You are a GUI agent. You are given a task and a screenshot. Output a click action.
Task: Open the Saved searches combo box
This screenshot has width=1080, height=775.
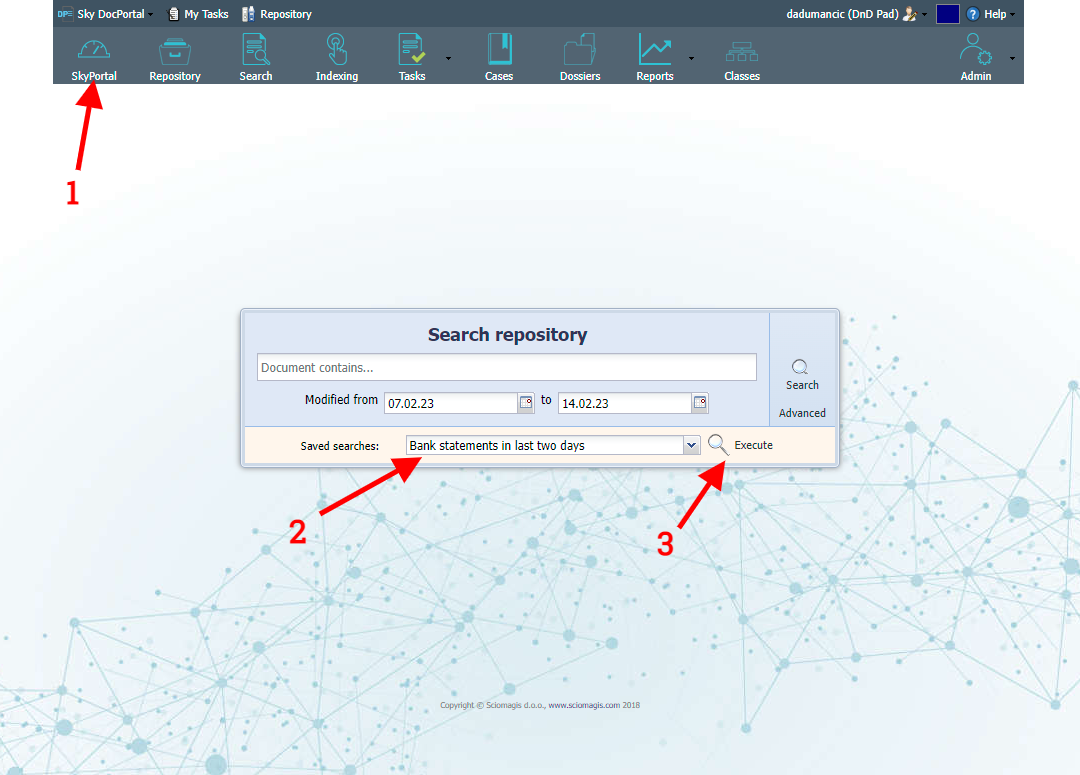pos(553,446)
